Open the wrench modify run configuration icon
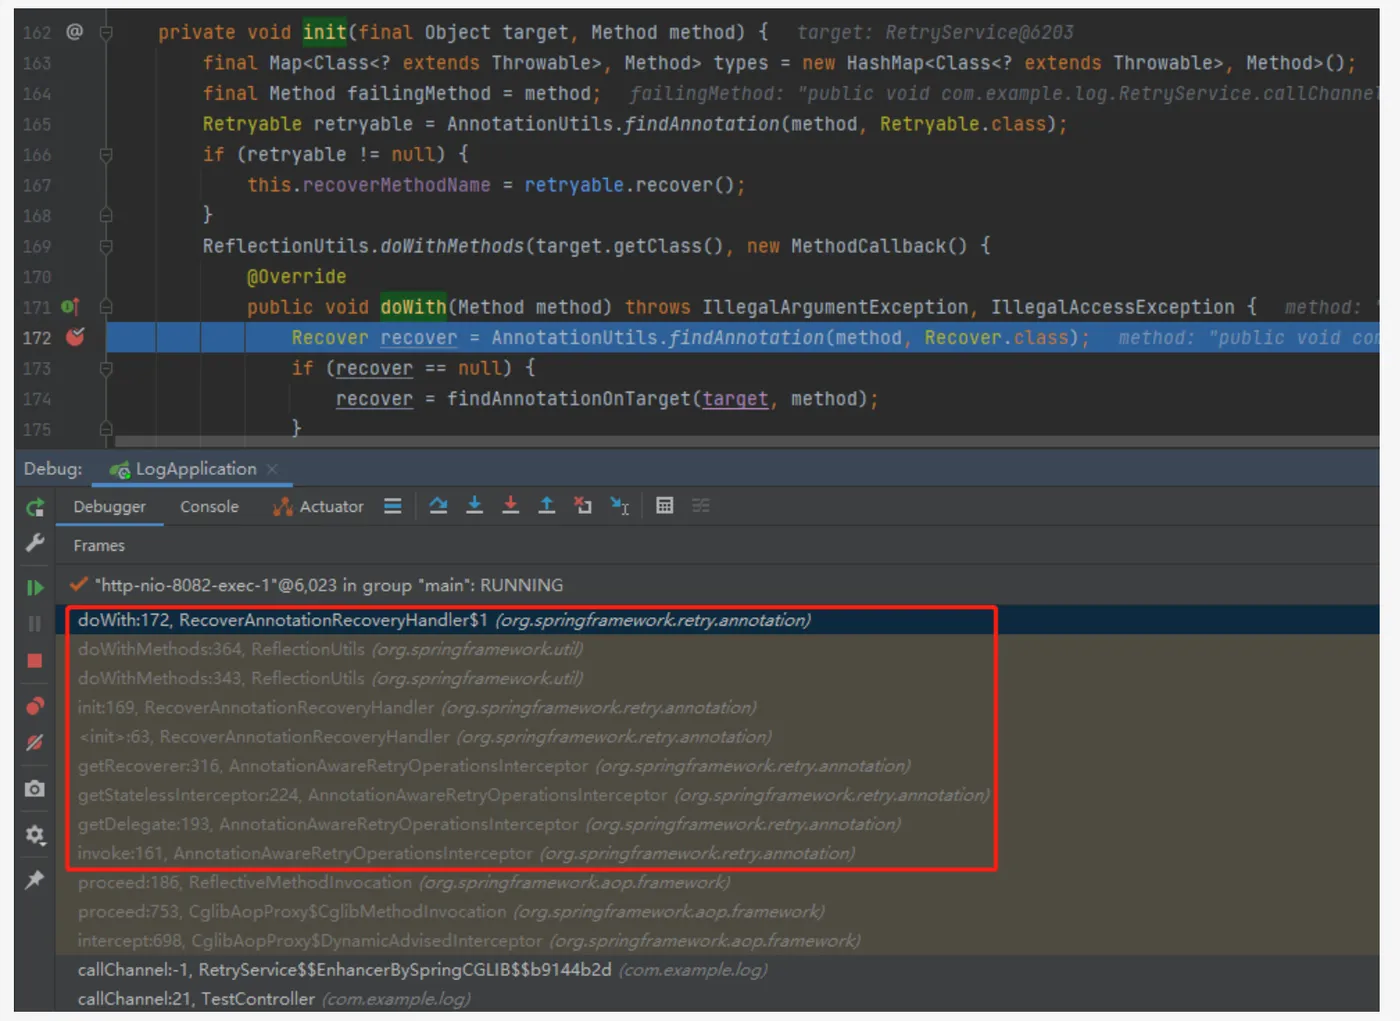 35,543
